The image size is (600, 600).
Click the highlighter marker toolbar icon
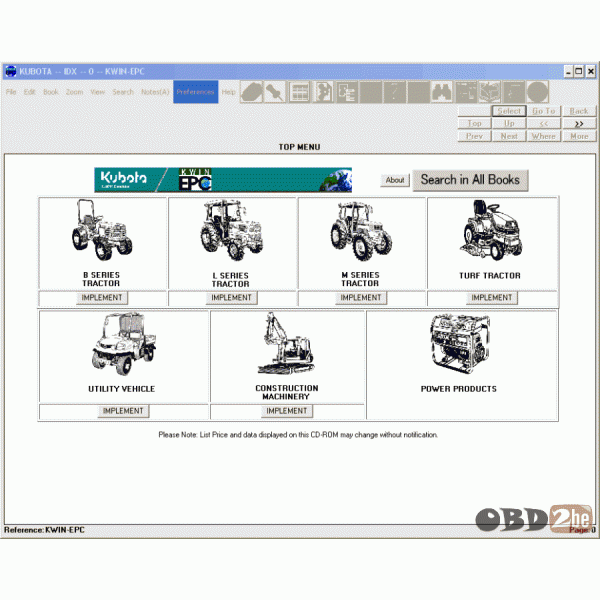[x=251, y=92]
